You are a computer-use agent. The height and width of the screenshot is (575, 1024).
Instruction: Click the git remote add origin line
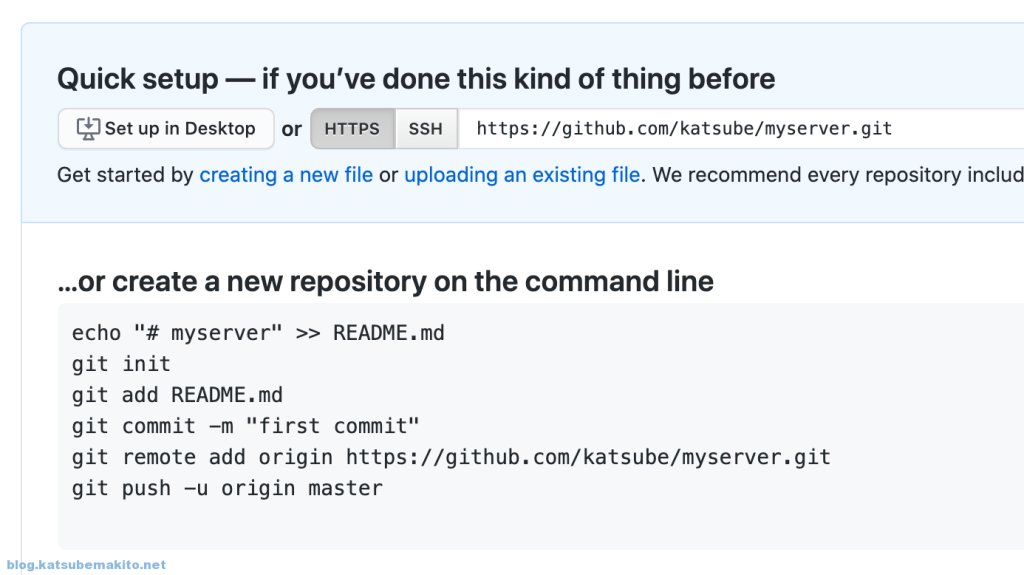click(451, 457)
